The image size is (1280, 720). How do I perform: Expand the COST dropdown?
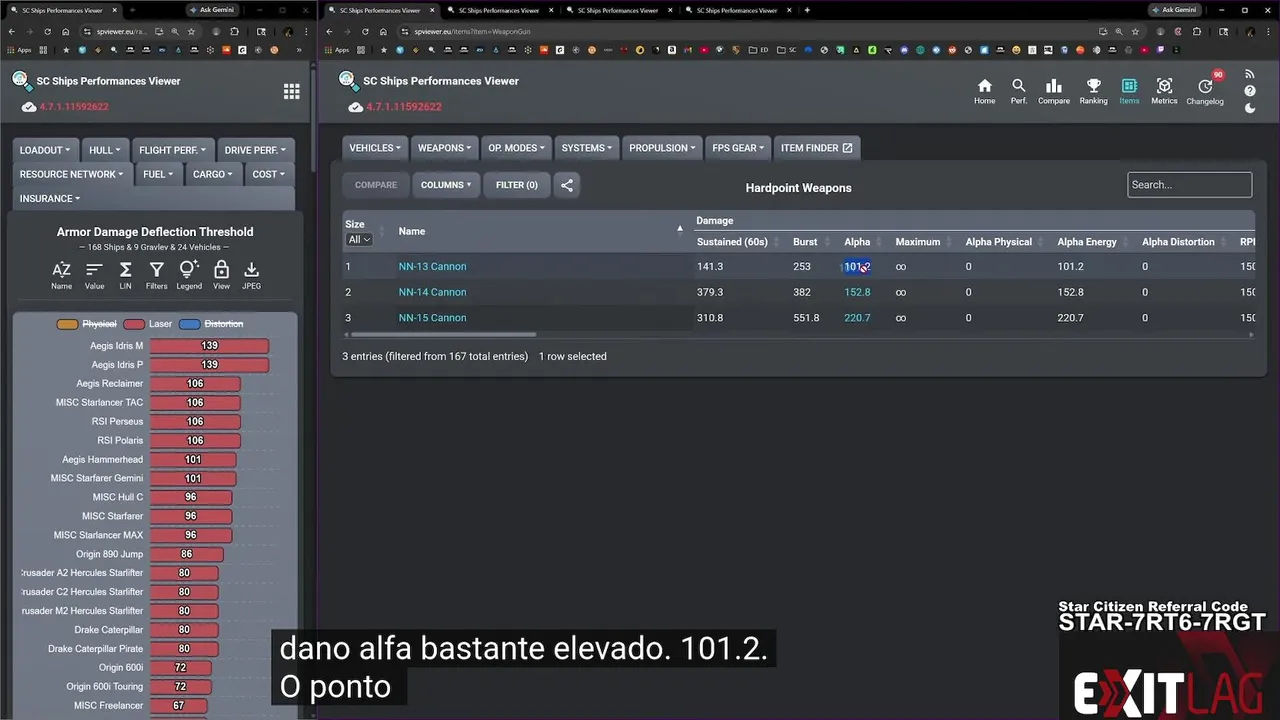pyautogui.click(x=268, y=174)
